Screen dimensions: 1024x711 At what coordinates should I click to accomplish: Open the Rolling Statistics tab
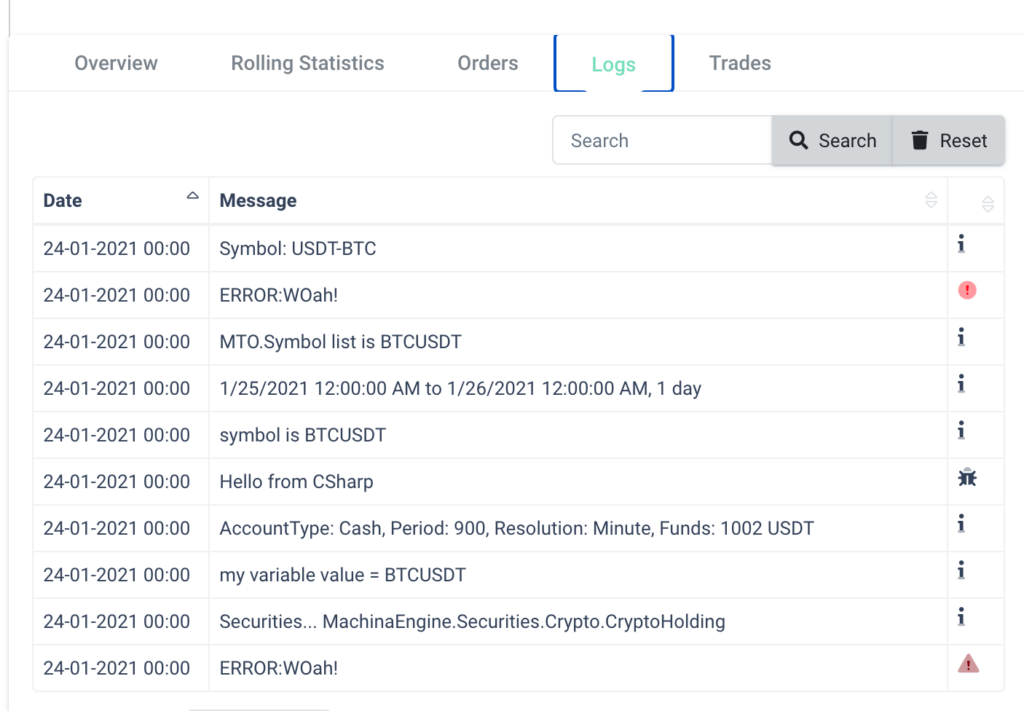(307, 63)
